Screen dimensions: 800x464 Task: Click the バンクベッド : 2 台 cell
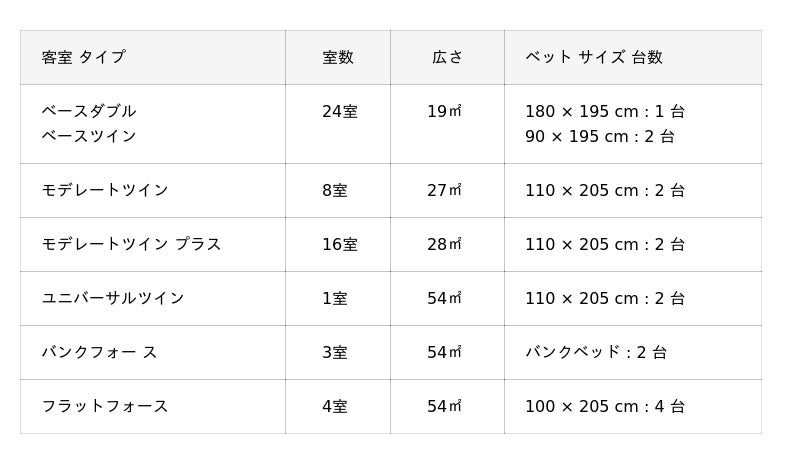point(596,352)
